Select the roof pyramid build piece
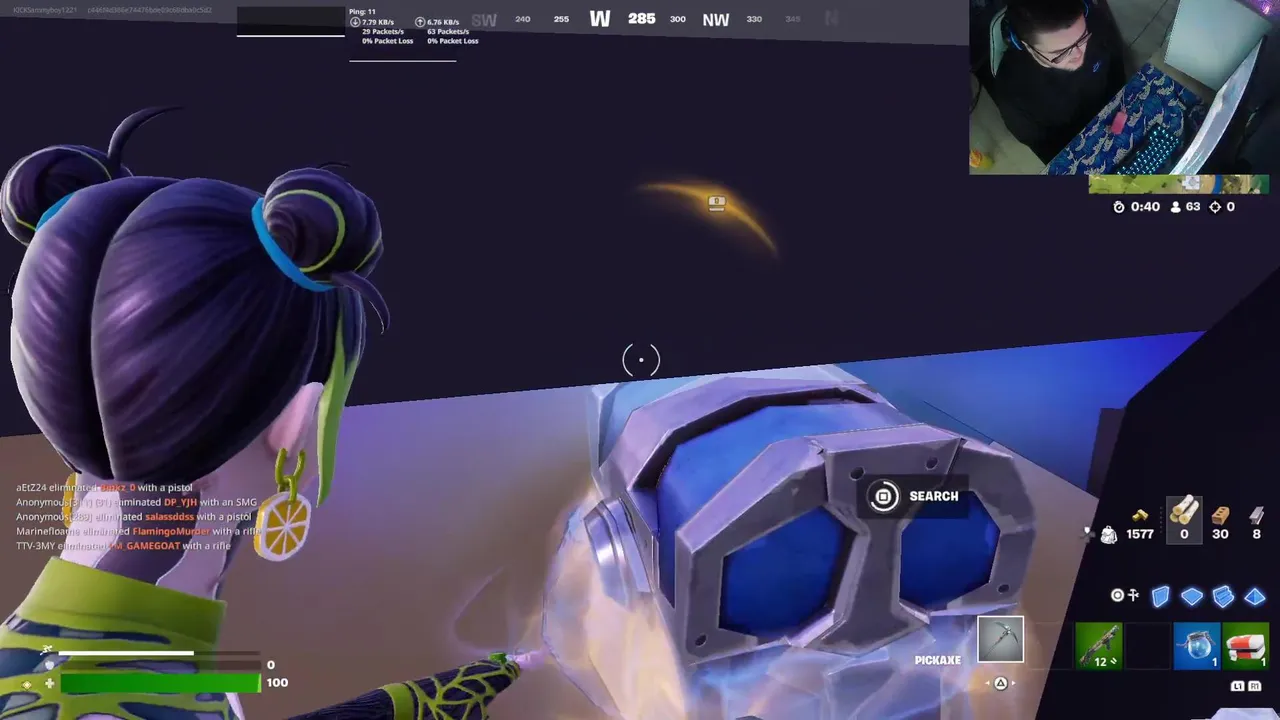The height and width of the screenshot is (720, 1280). pyautogui.click(x=1255, y=597)
